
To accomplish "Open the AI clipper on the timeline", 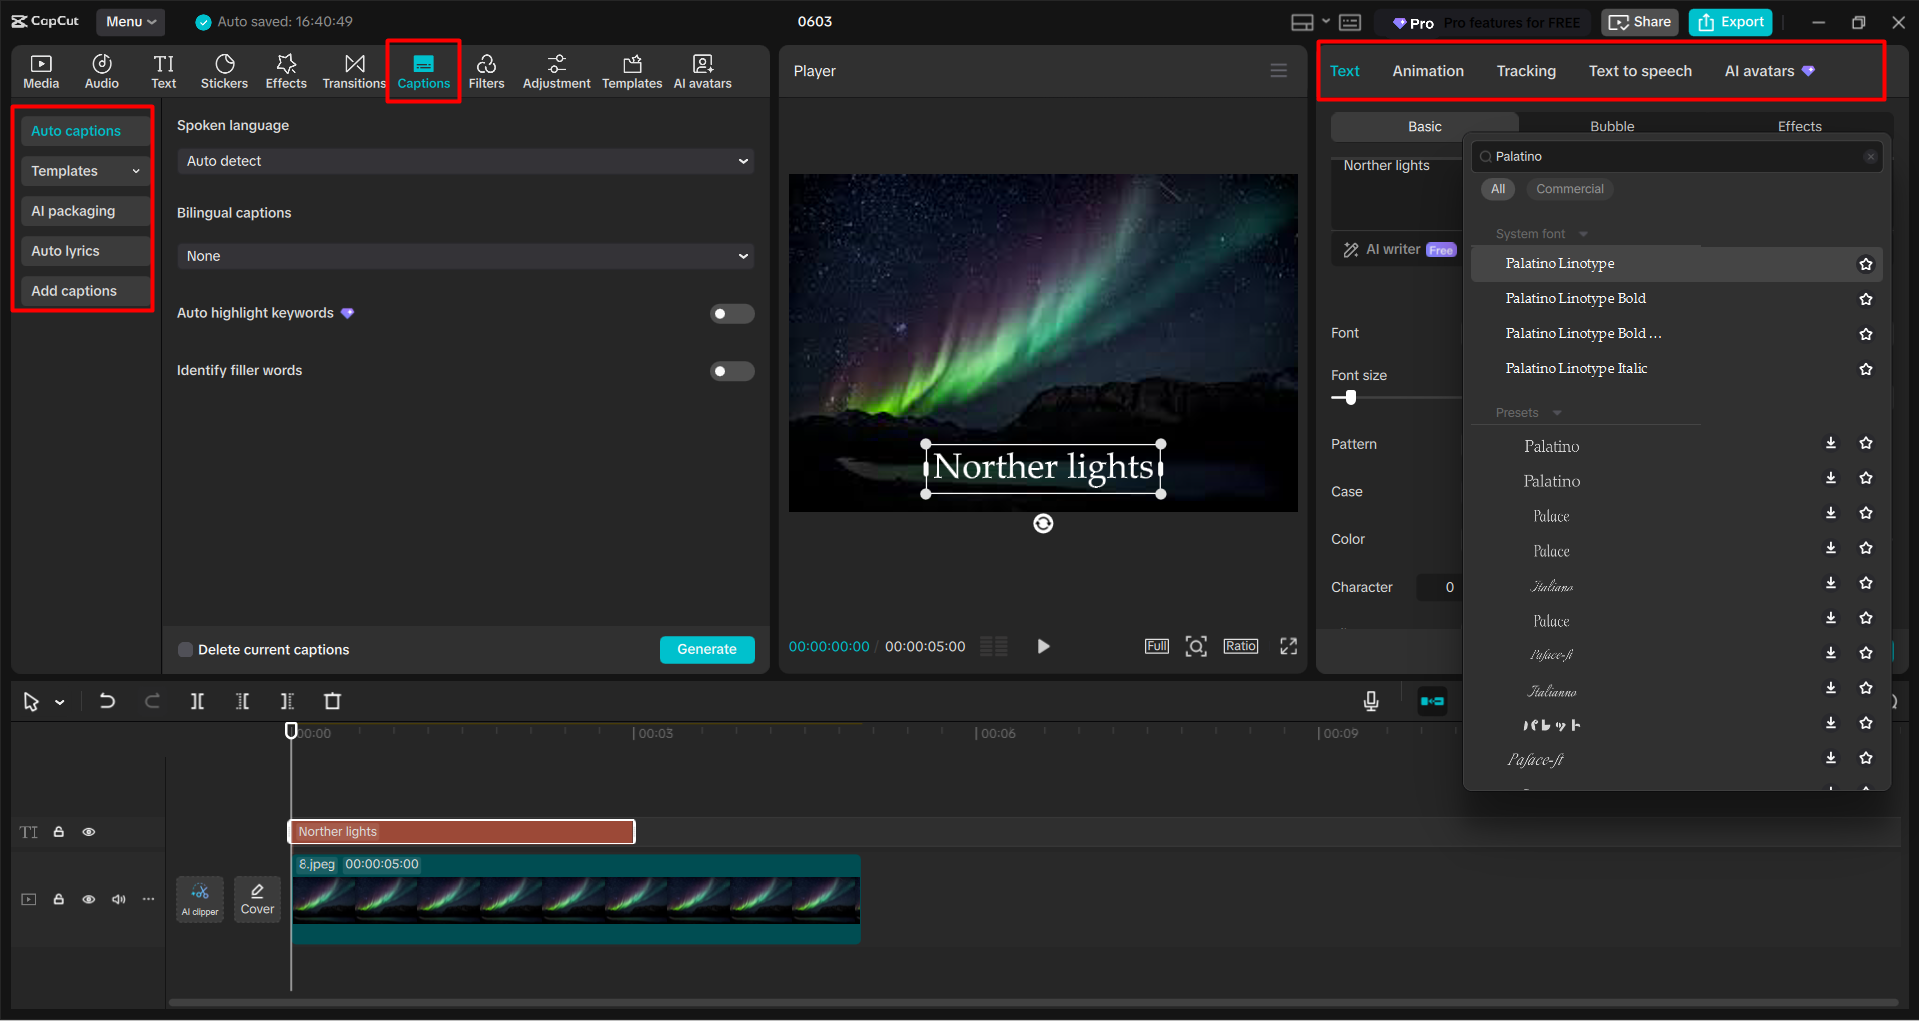I will 199,898.
